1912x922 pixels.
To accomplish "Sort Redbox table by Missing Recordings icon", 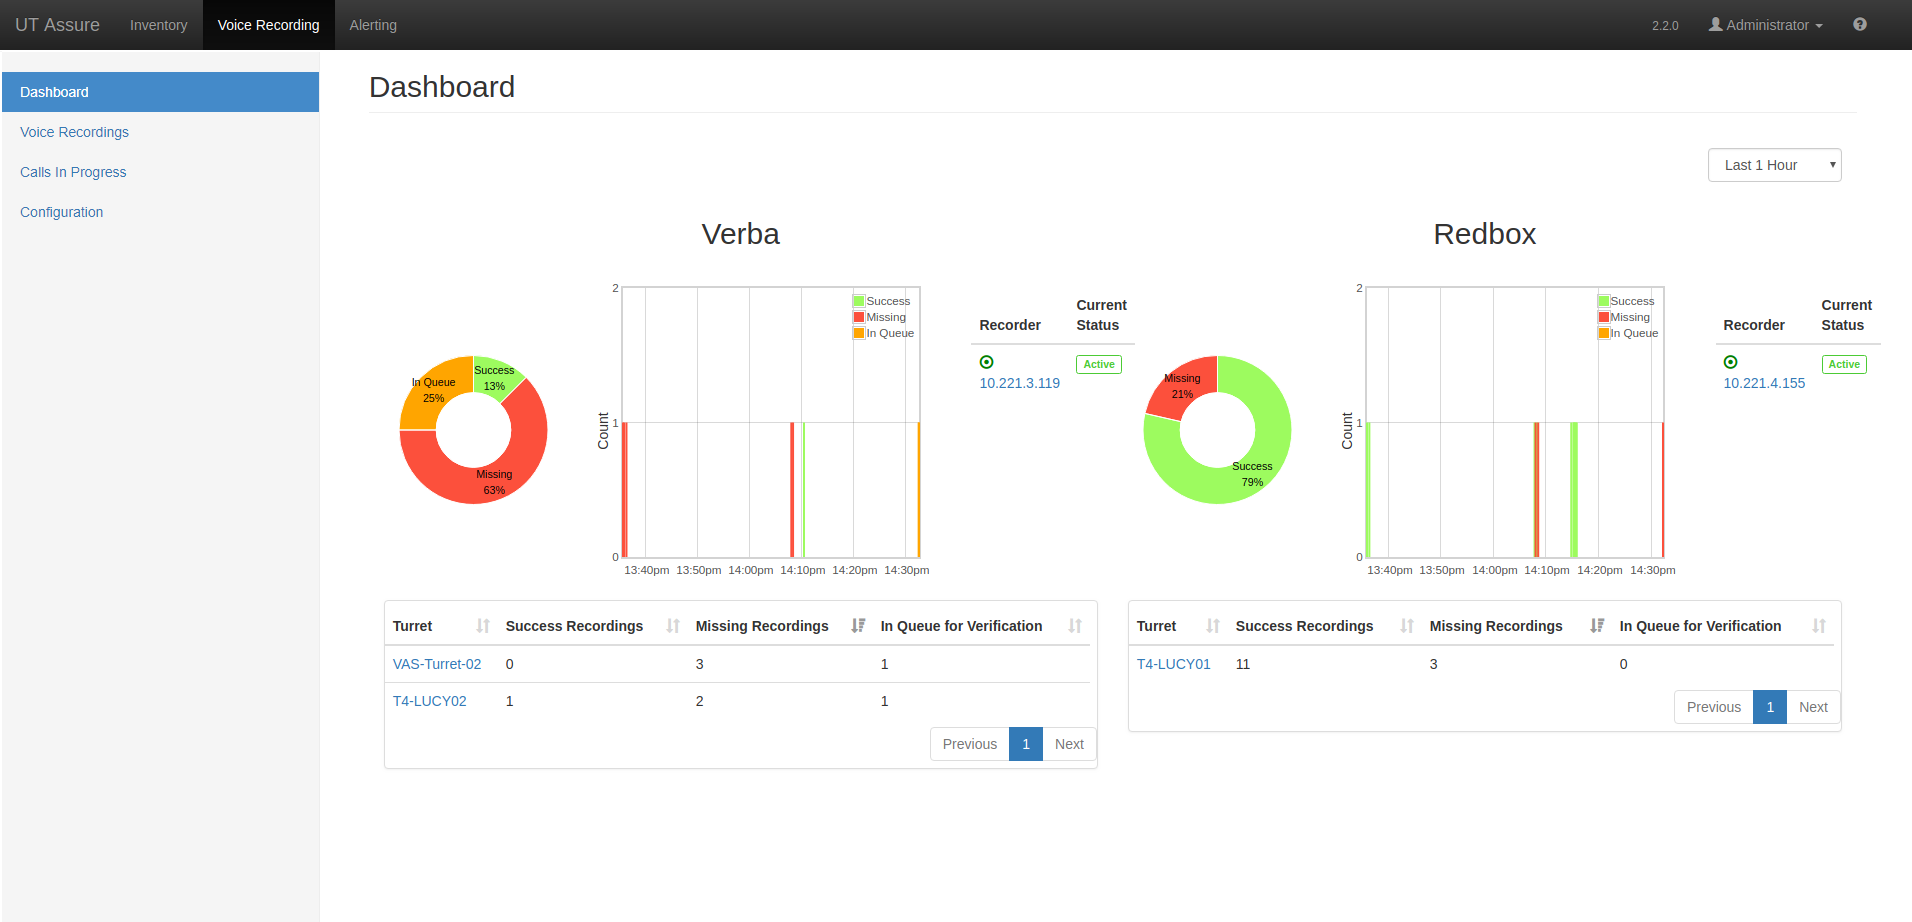I will click(1597, 626).
